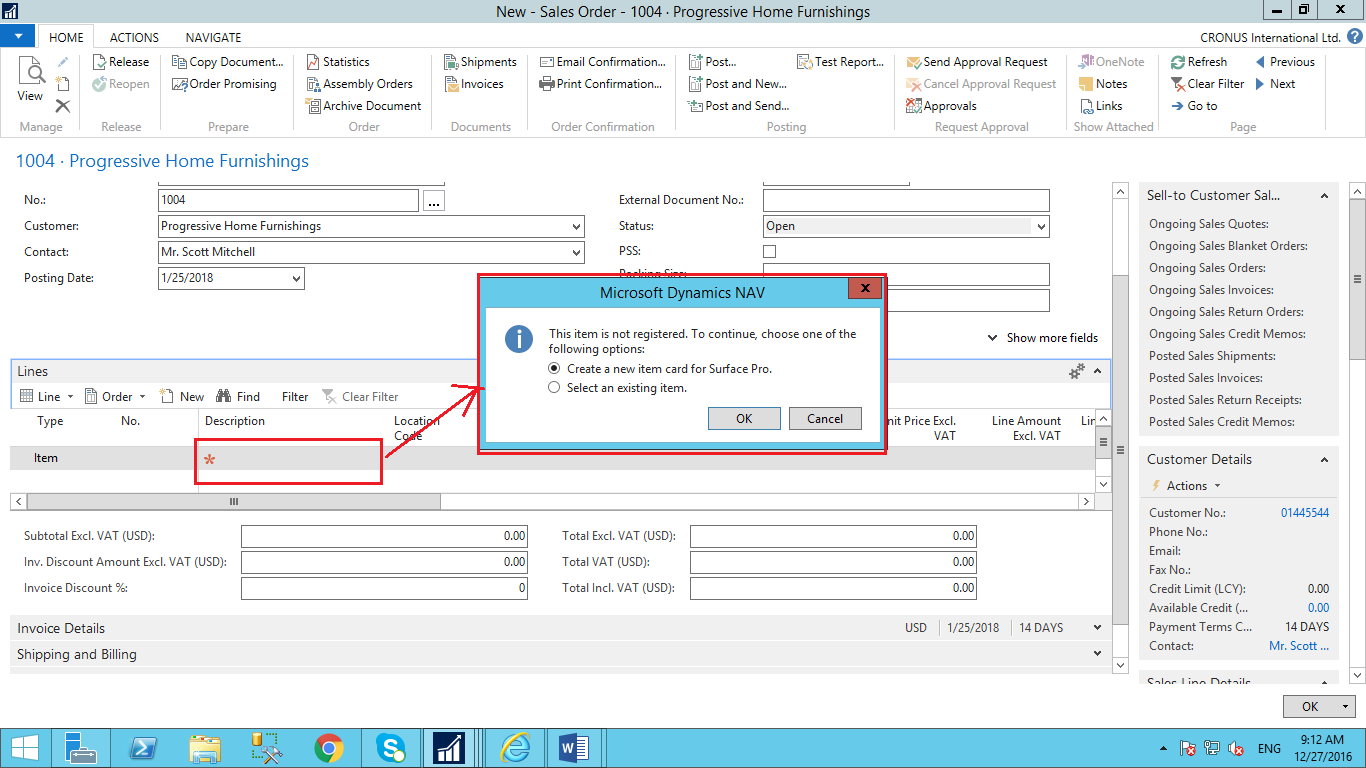Open Skype from the taskbar

click(x=391, y=748)
